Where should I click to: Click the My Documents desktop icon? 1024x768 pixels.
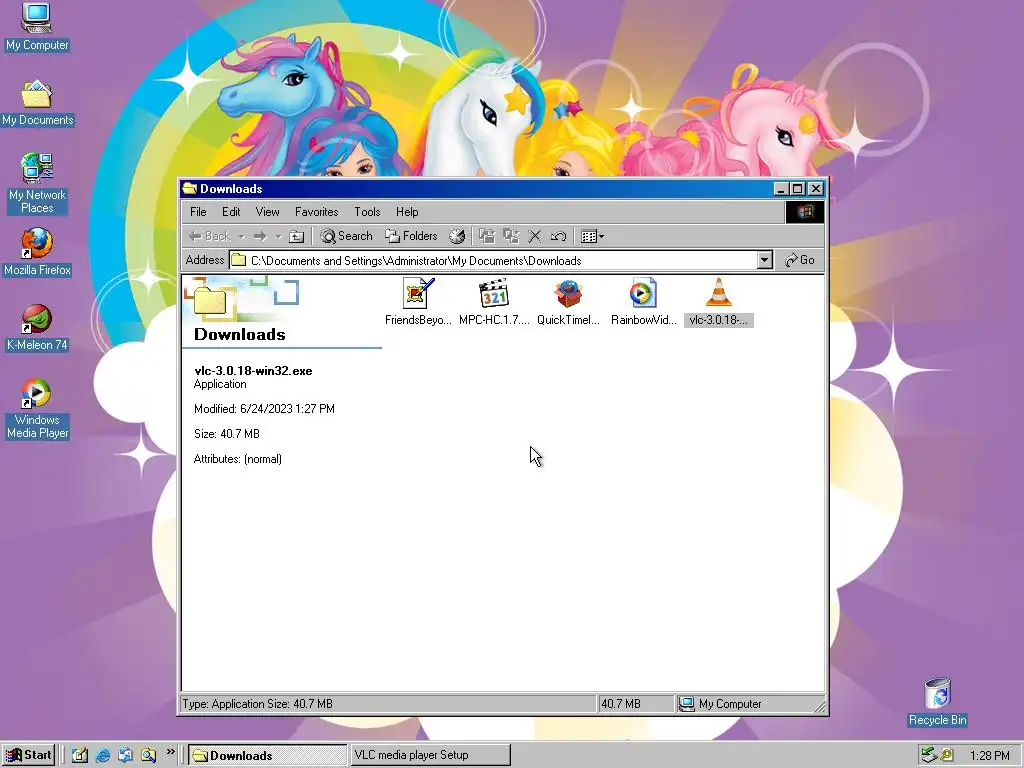[37, 103]
